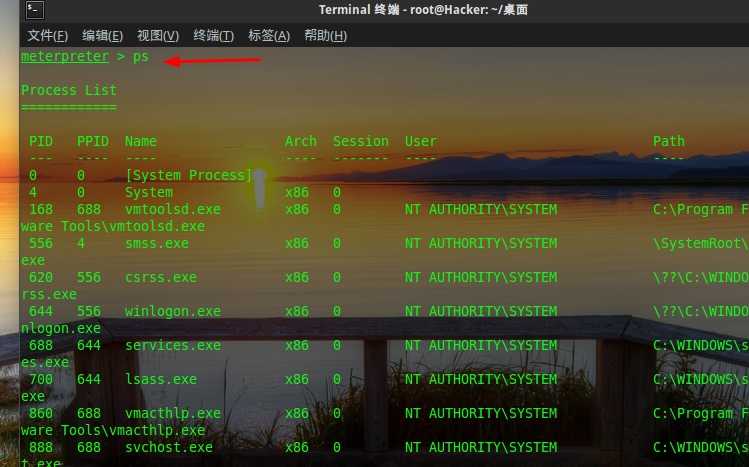The height and width of the screenshot is (467, 749).
Task: Click the smss.exe process name
Action: 157,243
